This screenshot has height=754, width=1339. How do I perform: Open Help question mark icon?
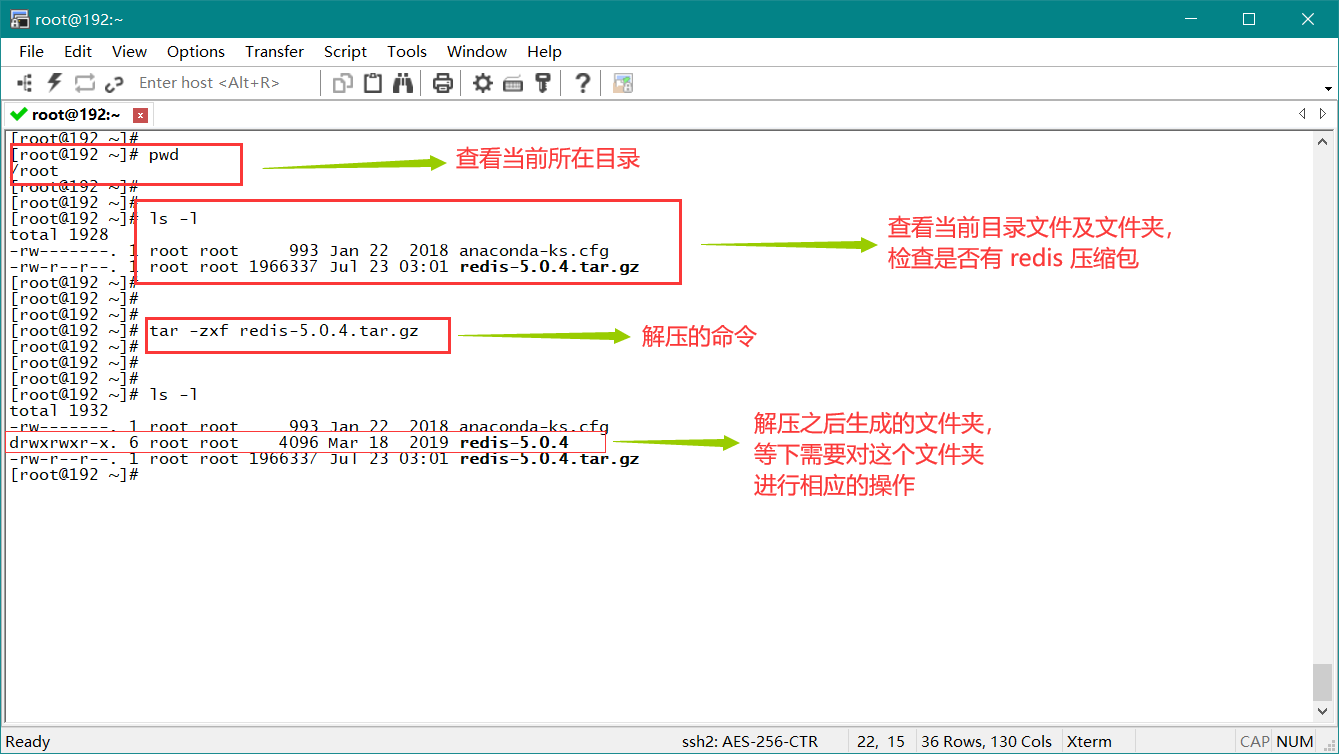[583, 83]
